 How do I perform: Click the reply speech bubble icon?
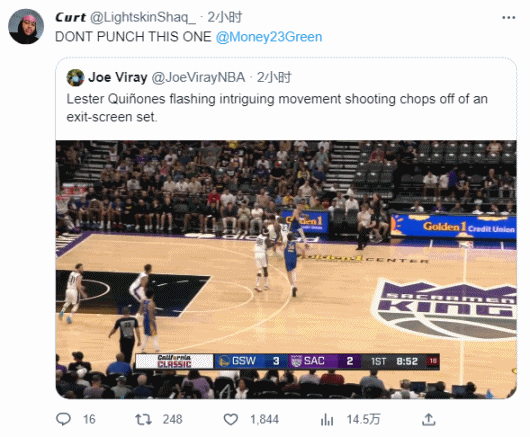click(63, 419)
